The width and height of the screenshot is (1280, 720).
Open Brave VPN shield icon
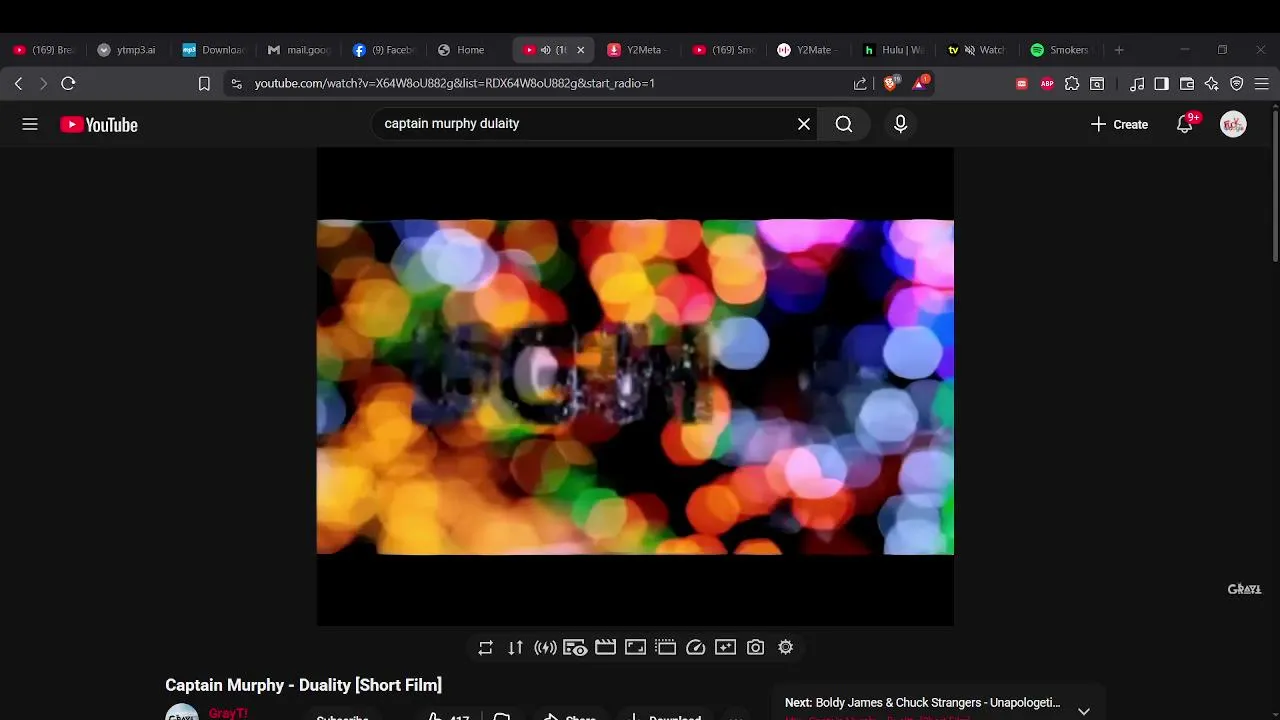[1237, 84]
